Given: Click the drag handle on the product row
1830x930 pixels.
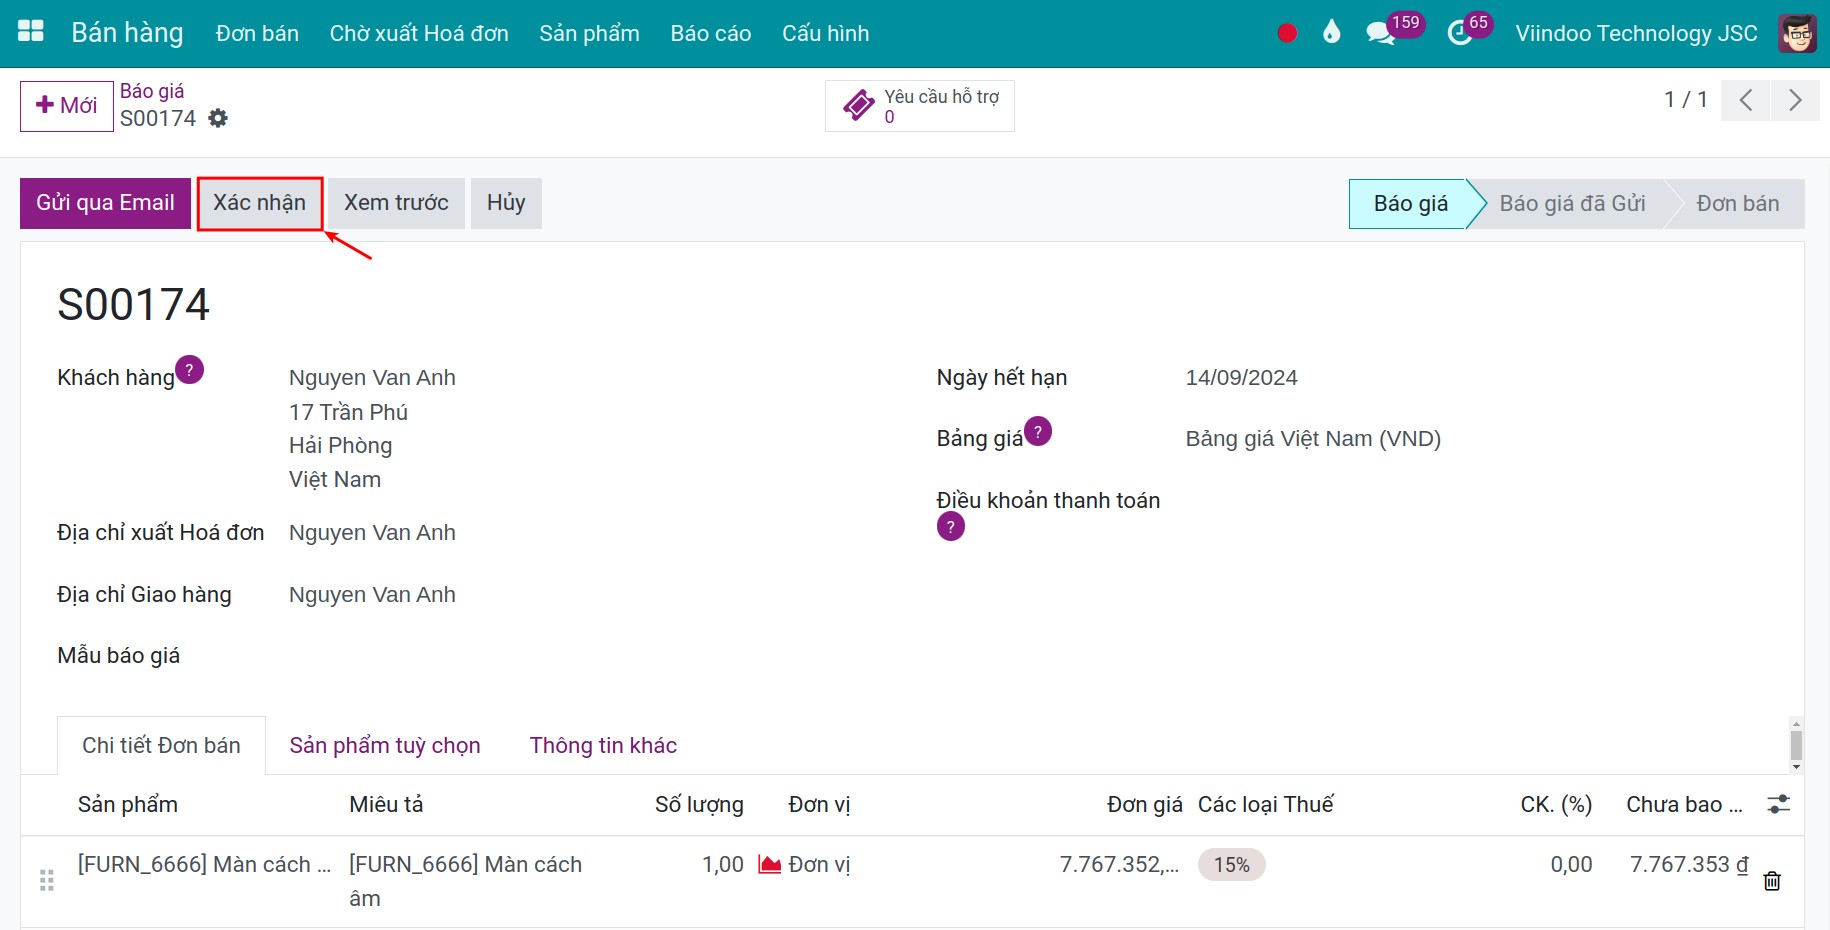Looking at the screenshot, I should click(x=46, y=881).
